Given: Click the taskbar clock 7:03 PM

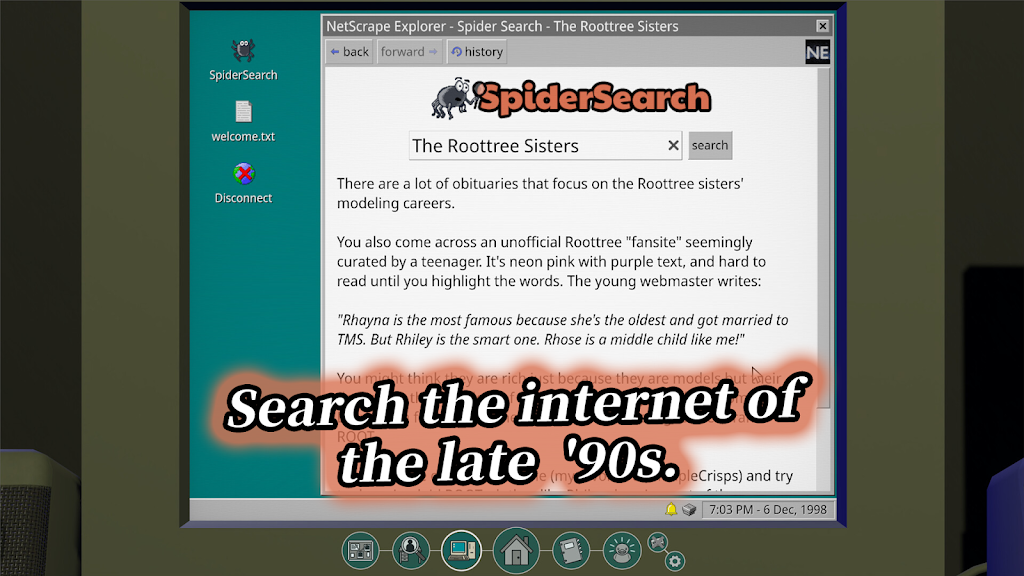Looking at the screenshot, I should [768, 509].
